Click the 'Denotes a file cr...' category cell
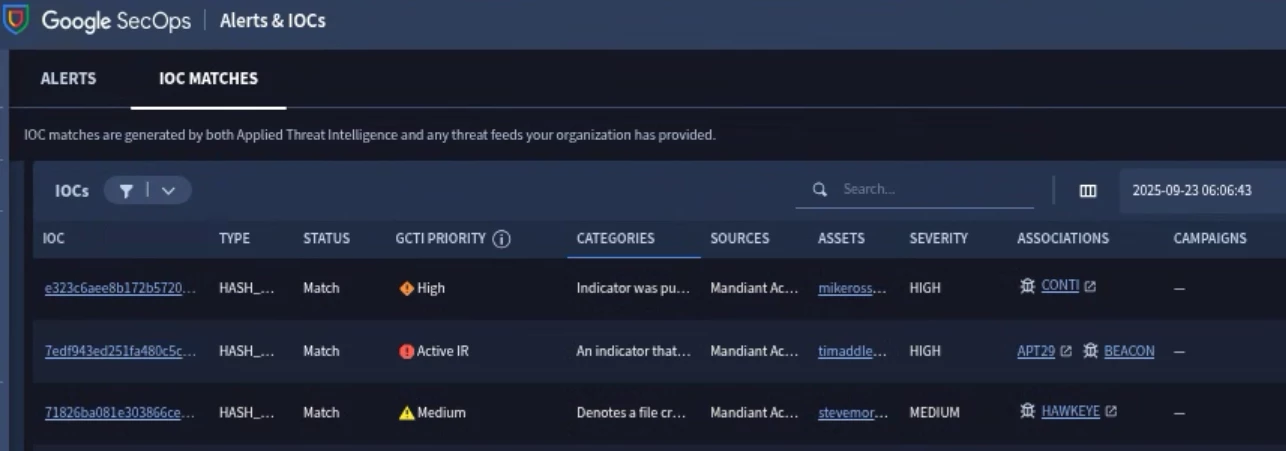This screenshot has height=451, width=1286. [631, 412]
